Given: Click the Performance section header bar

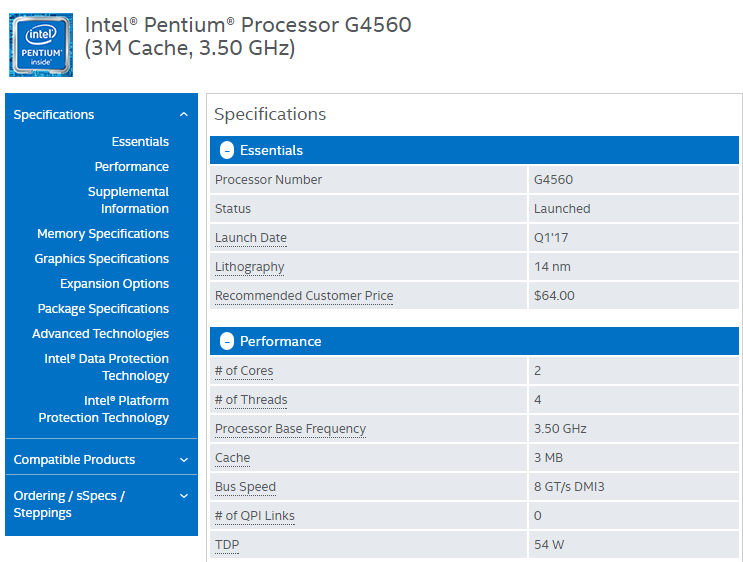Looking at the screenshot, I should 474,342.
